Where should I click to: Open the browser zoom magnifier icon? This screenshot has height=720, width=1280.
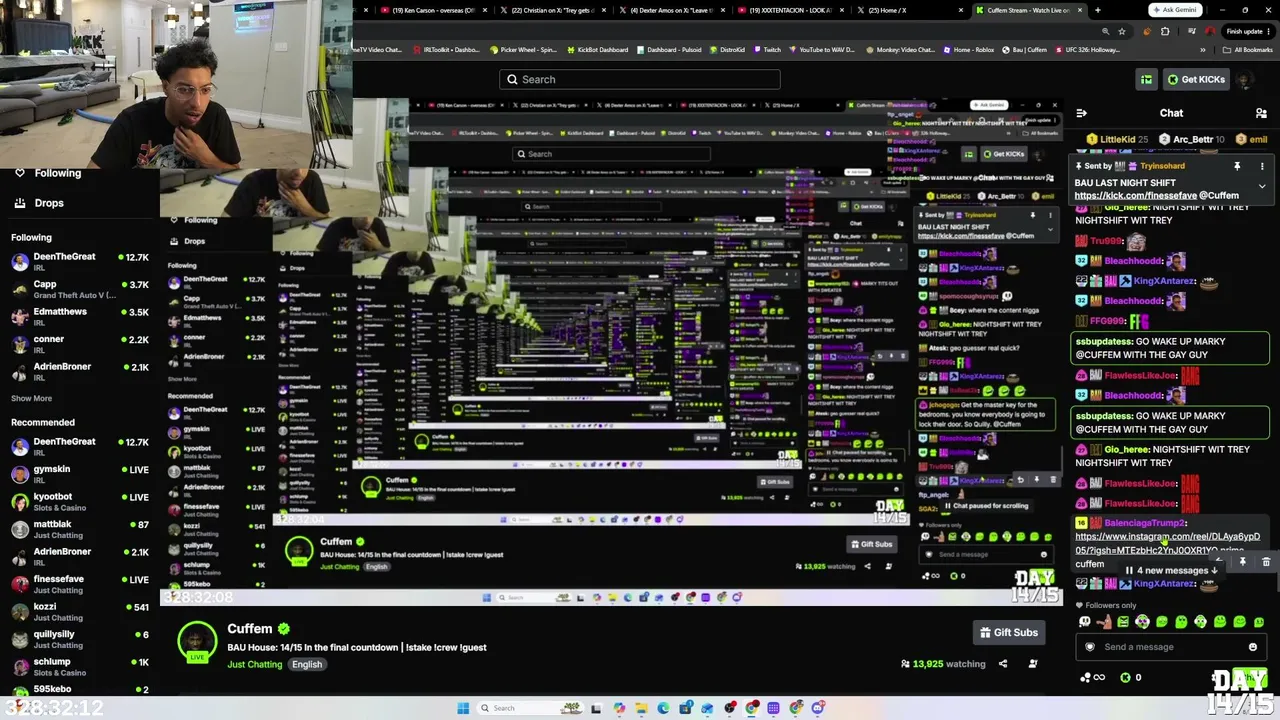(x=1105, y=31)
